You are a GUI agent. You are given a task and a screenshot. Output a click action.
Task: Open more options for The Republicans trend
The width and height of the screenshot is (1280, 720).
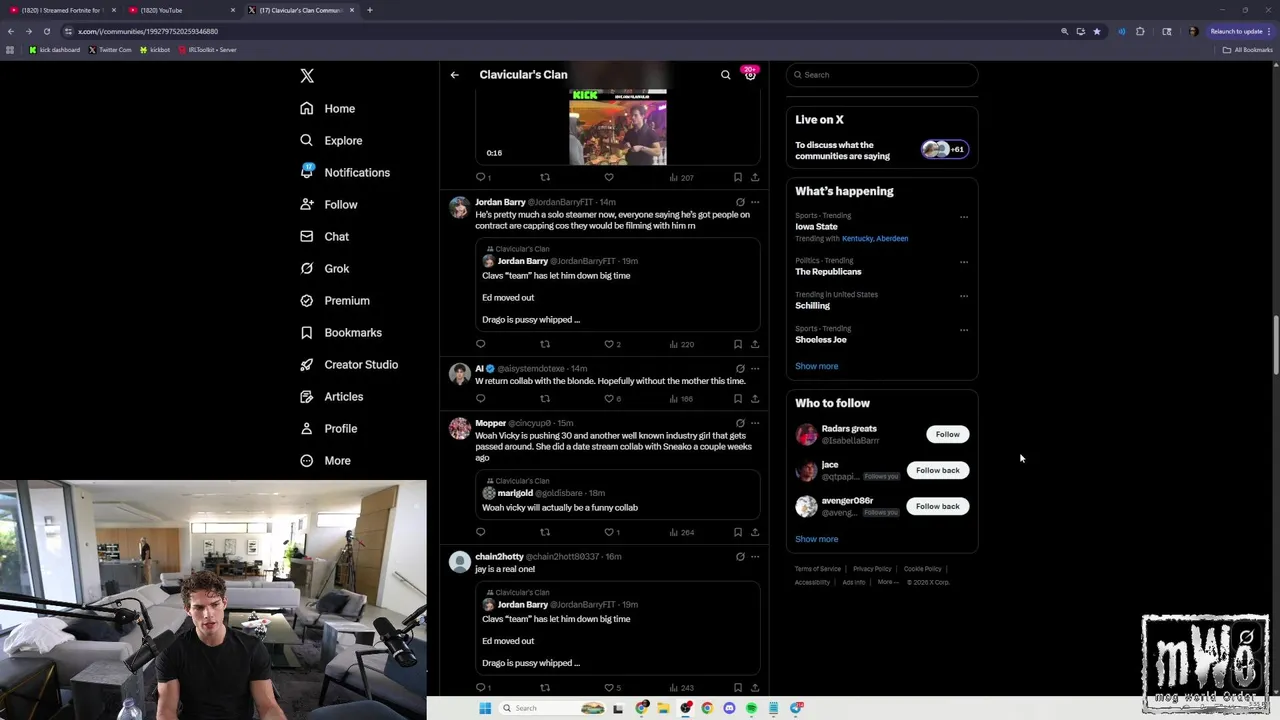click(x=964, y=262)
